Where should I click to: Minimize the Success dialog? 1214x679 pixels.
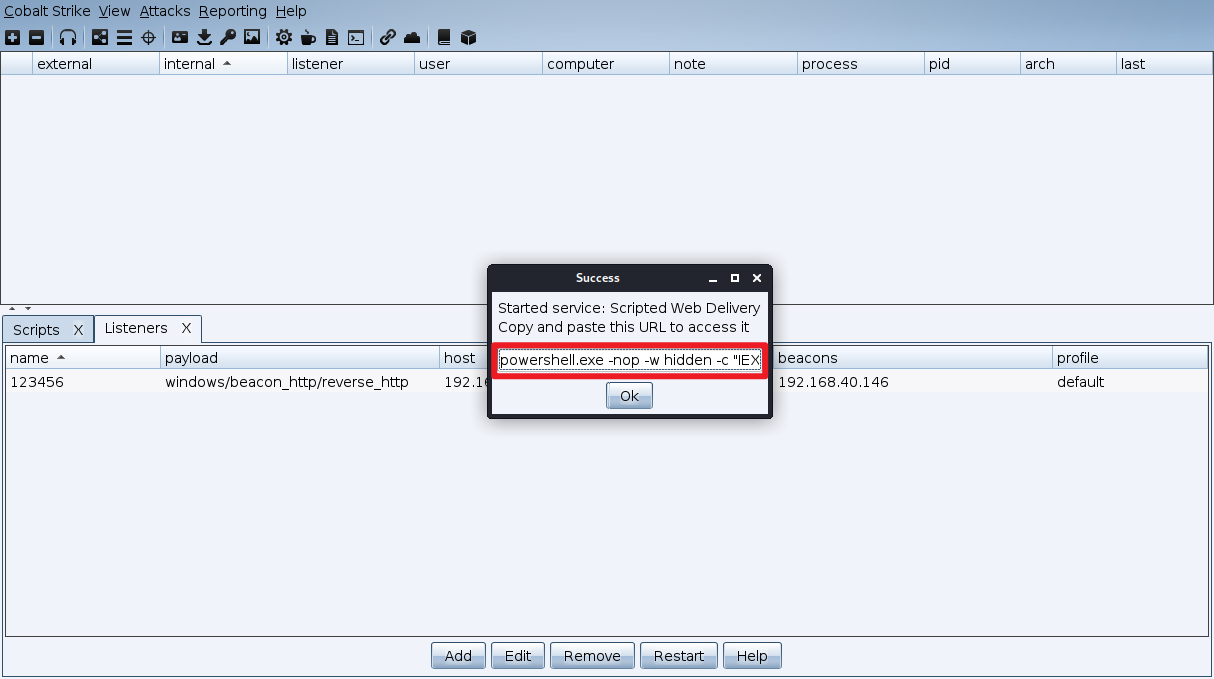coord(714,278)
